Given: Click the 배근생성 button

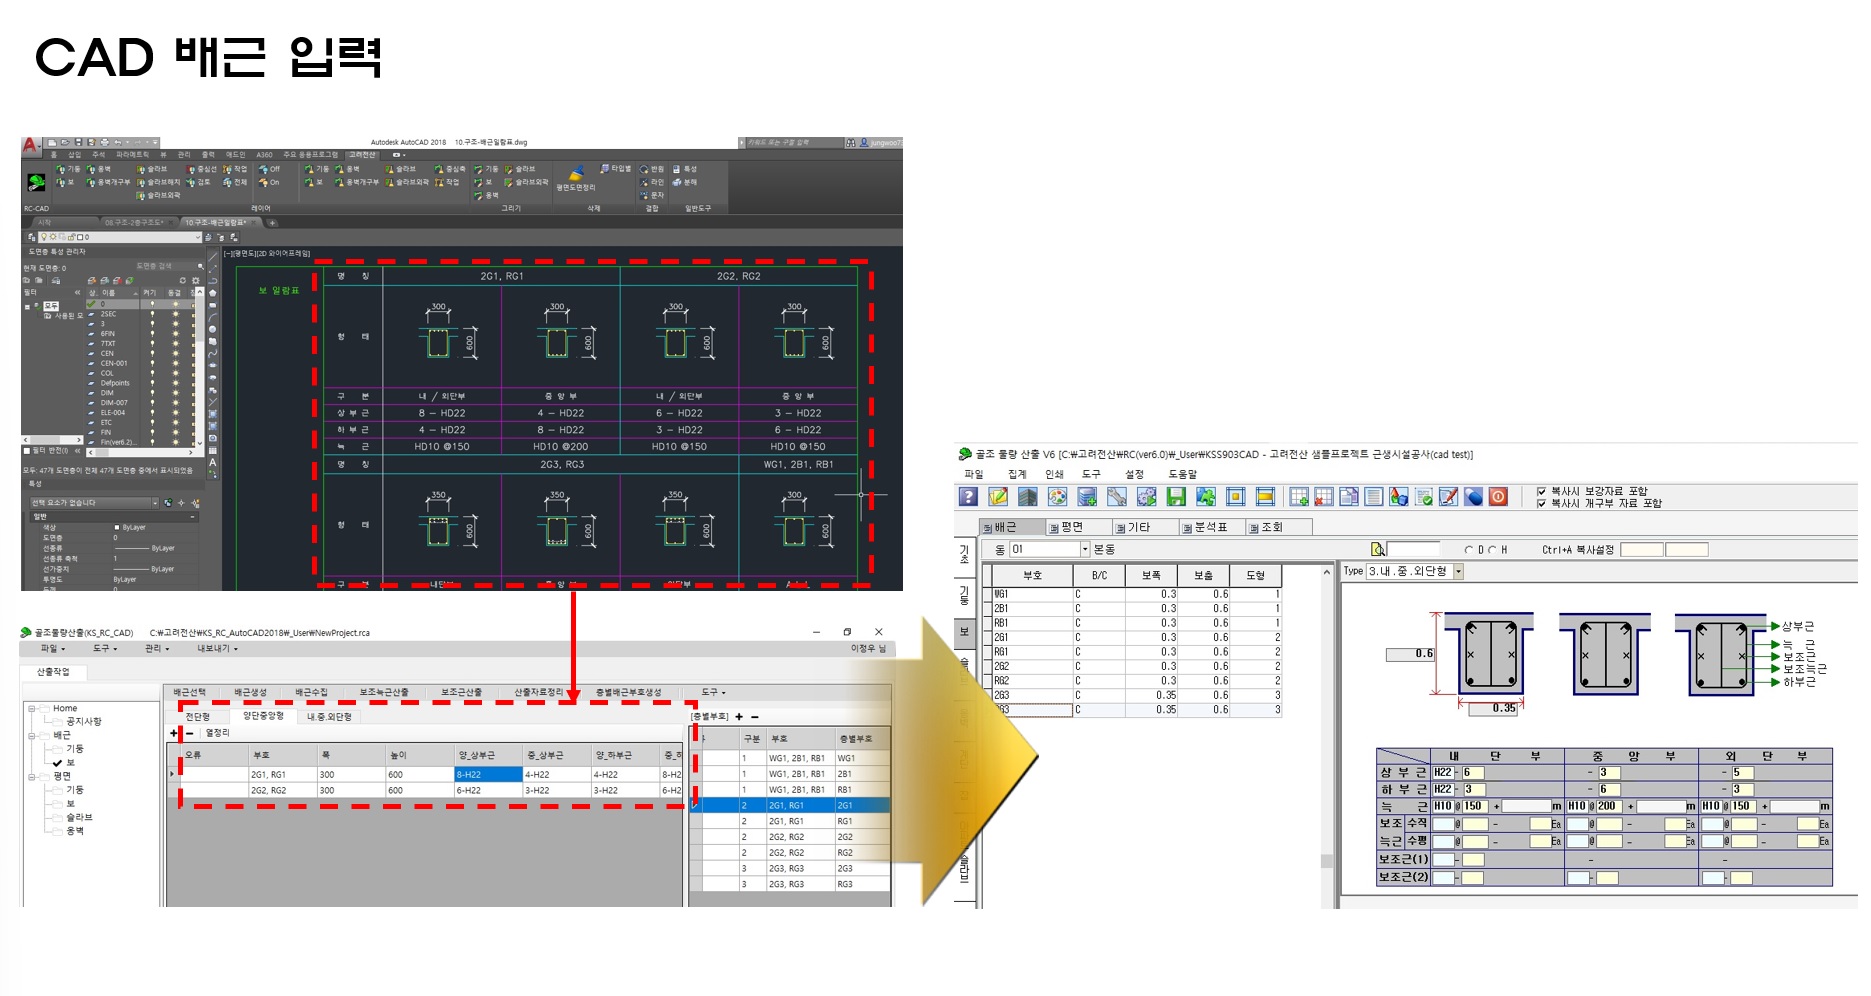Looking at the screenshot, I should [250, 692].
